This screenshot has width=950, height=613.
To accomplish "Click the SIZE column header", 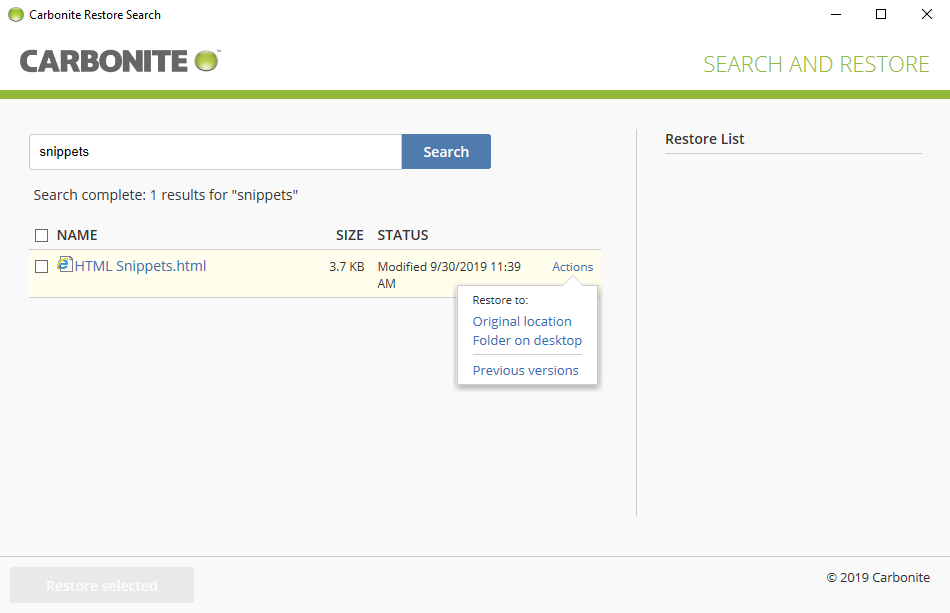I will point(350,234).
